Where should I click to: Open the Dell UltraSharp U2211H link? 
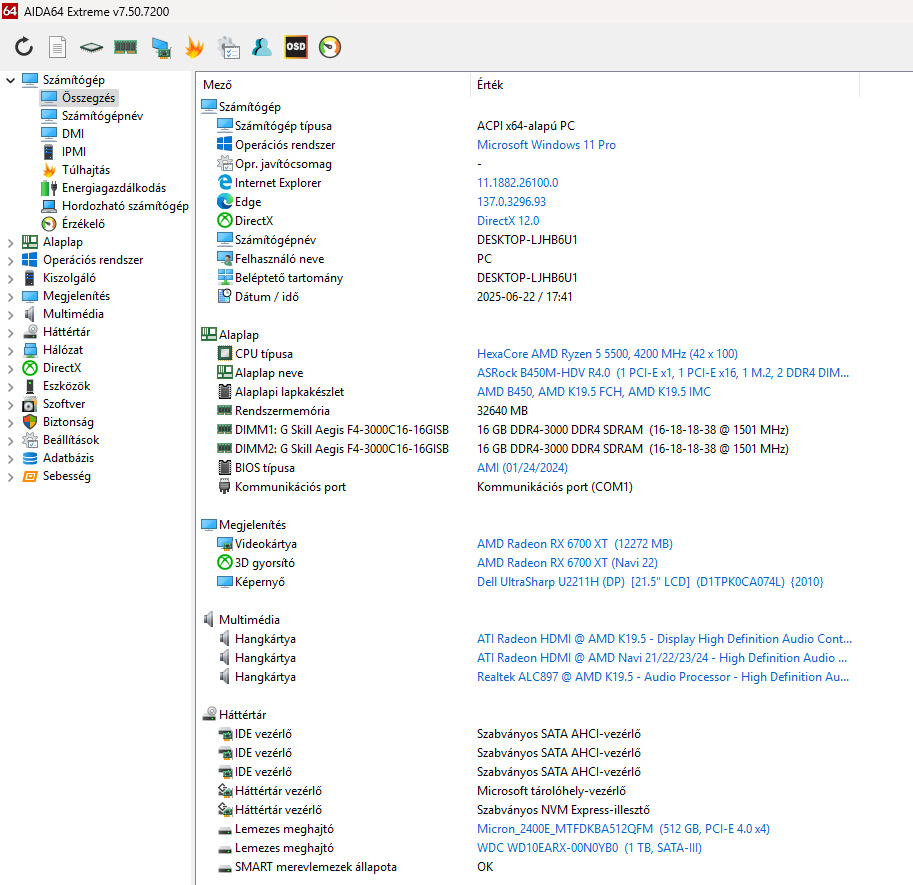[650, 582]
